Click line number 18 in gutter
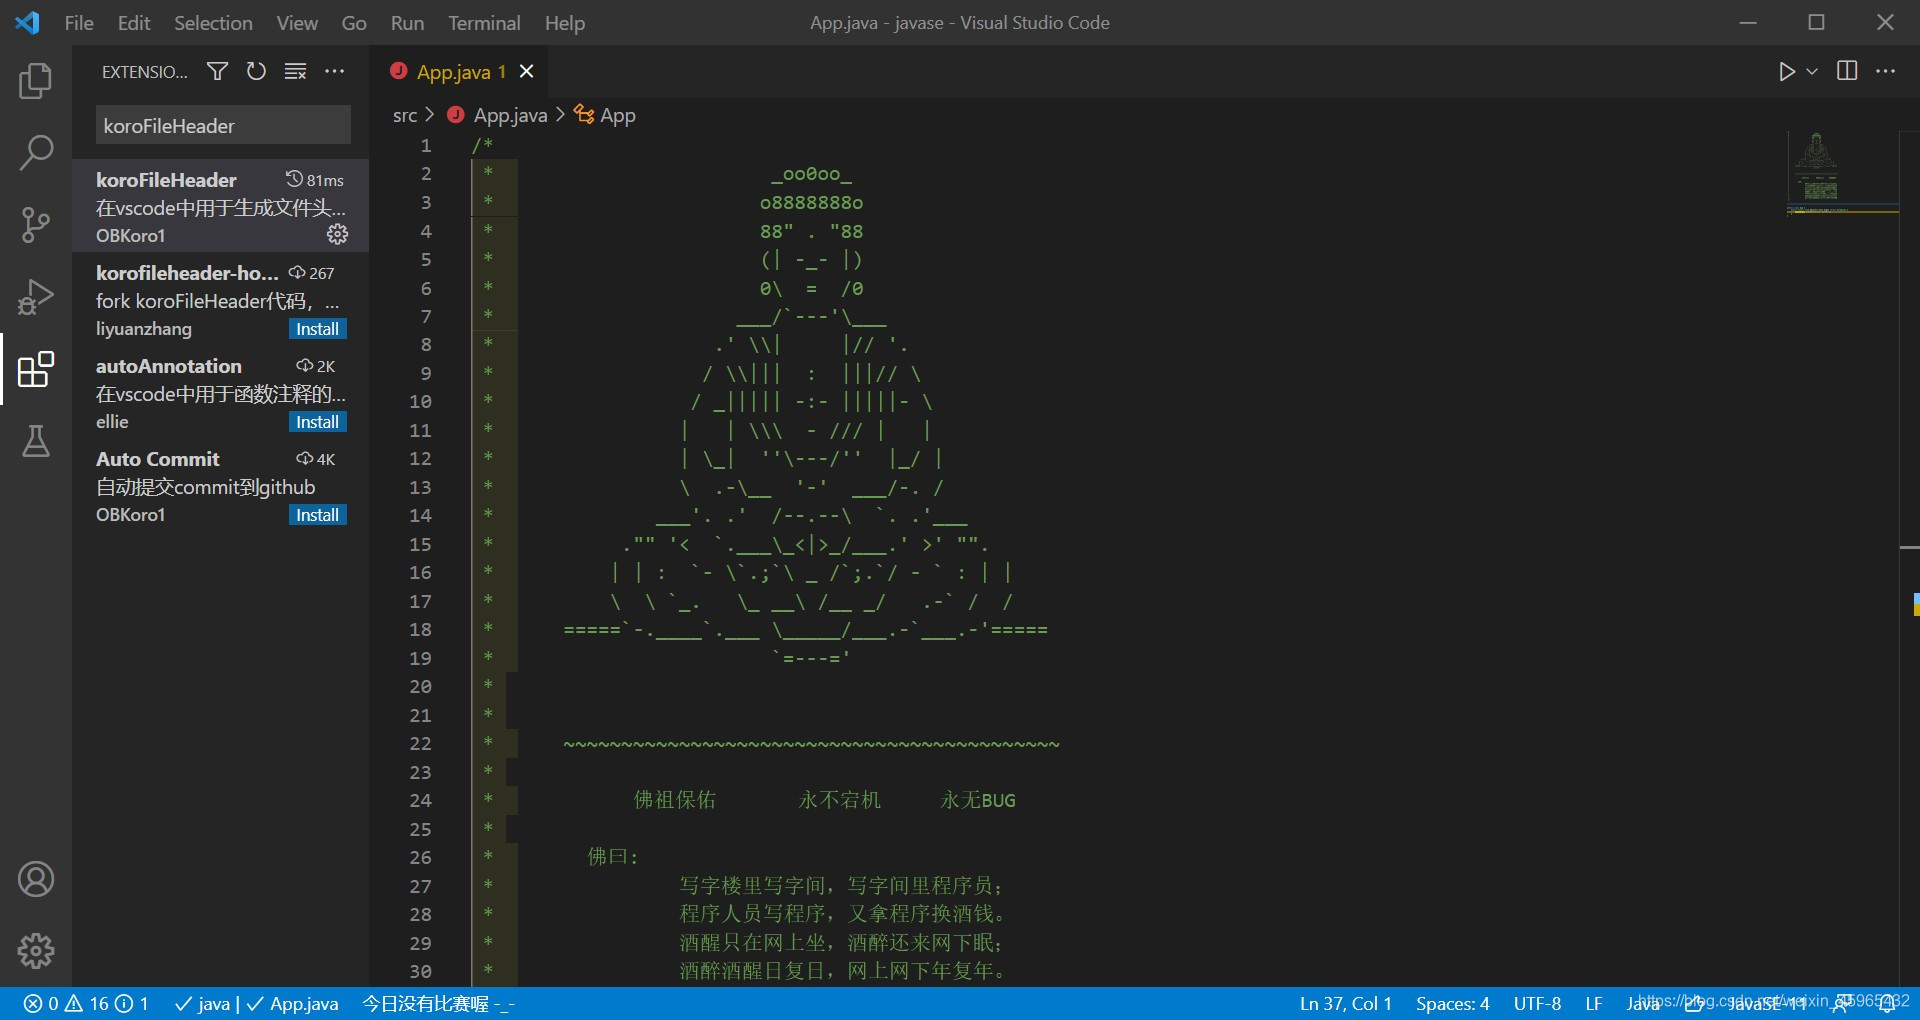Screen dimensions: 1920x1020 [421, 629]
